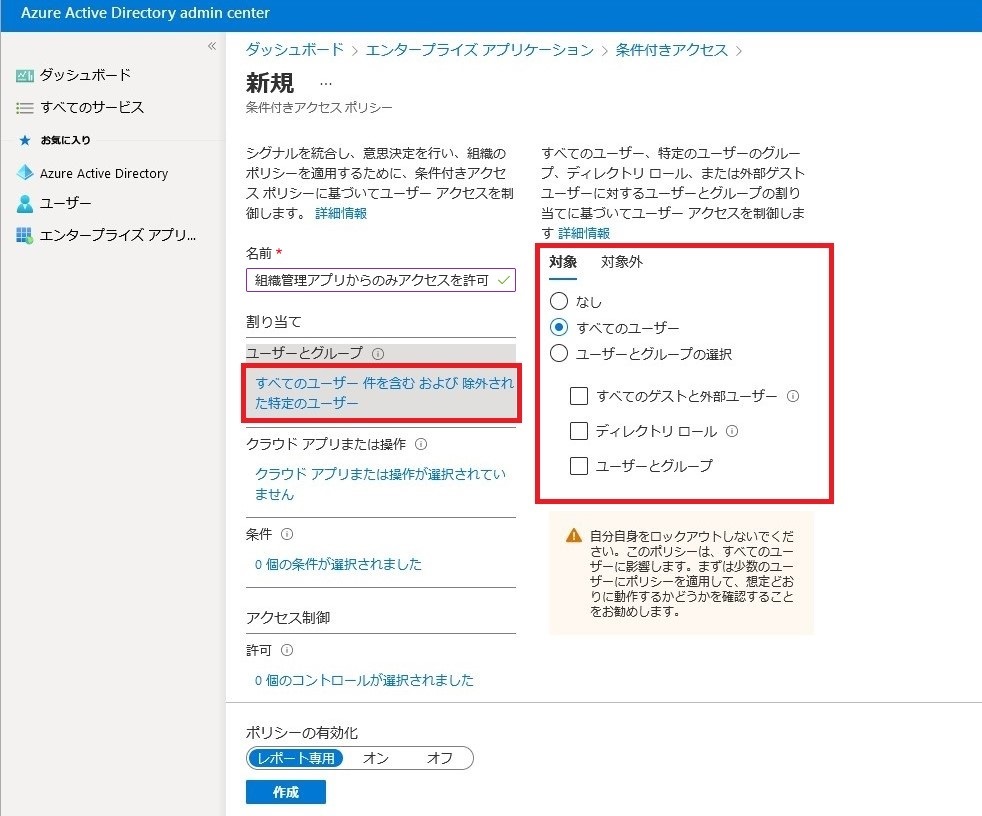Click the 新規 page heading

270,83
